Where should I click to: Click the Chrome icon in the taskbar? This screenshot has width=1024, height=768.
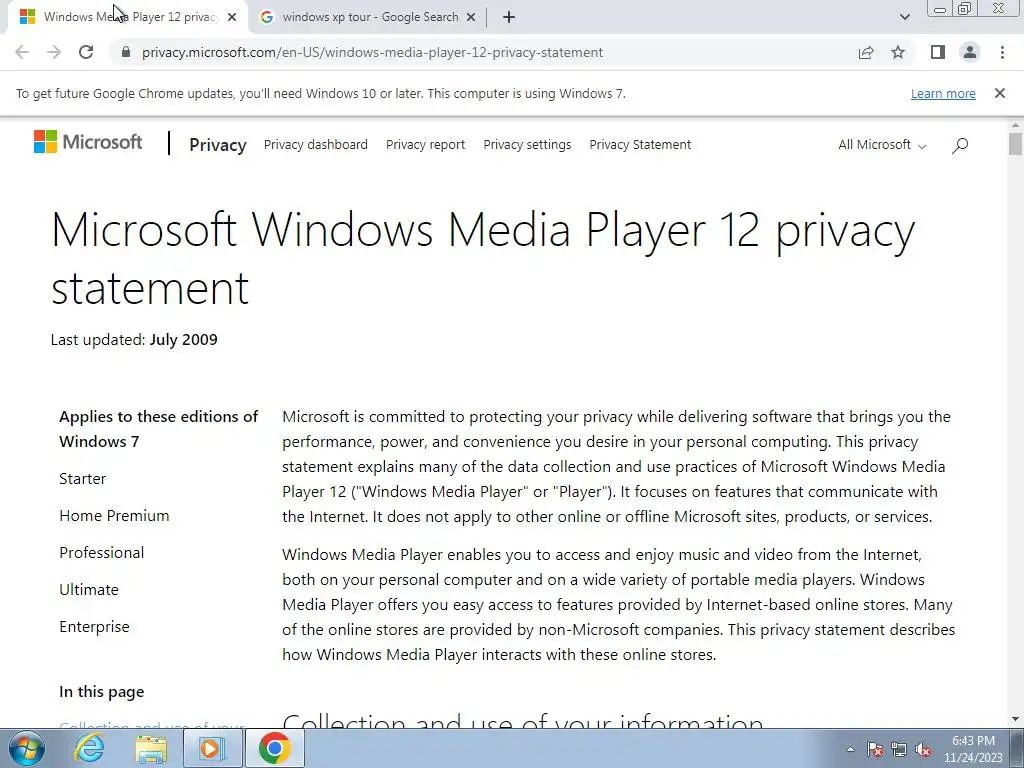click(274, 748)
